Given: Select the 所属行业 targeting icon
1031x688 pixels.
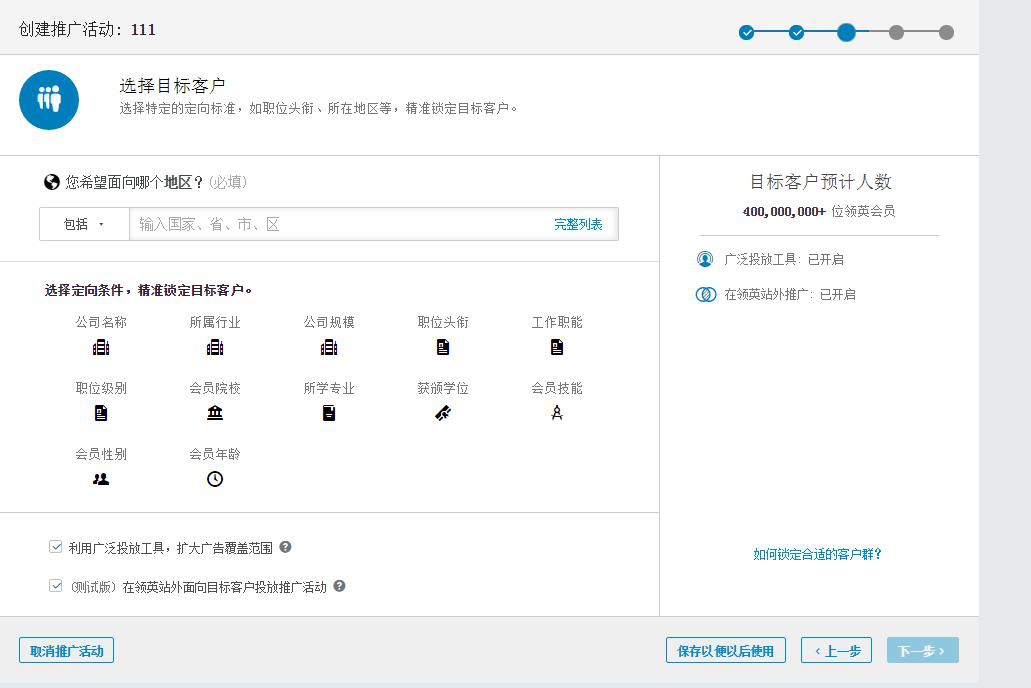Looking at the screenshot, I should 215,347.
